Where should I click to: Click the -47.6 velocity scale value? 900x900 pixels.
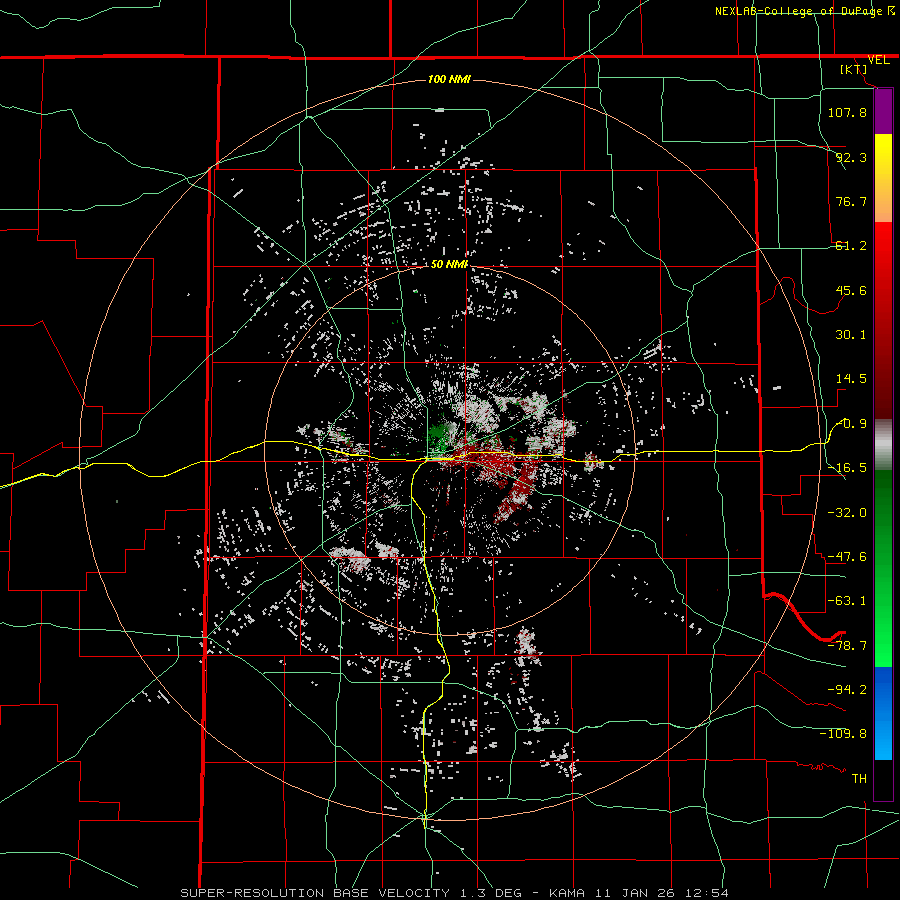point(847,557)
